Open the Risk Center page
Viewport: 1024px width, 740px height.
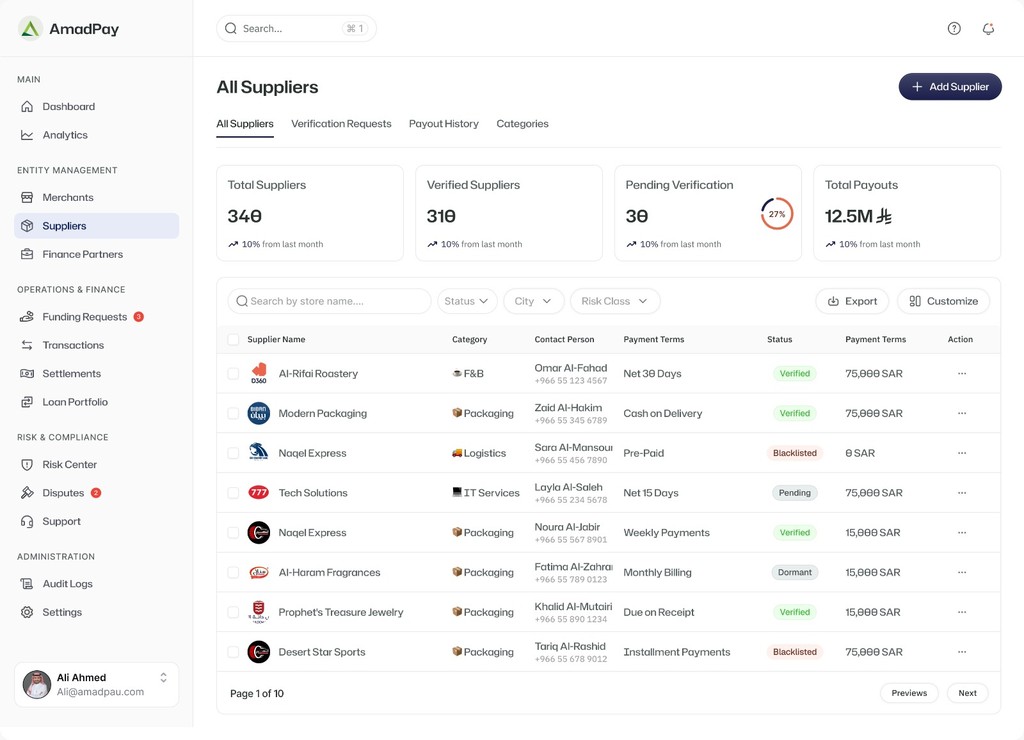point(69,465)
